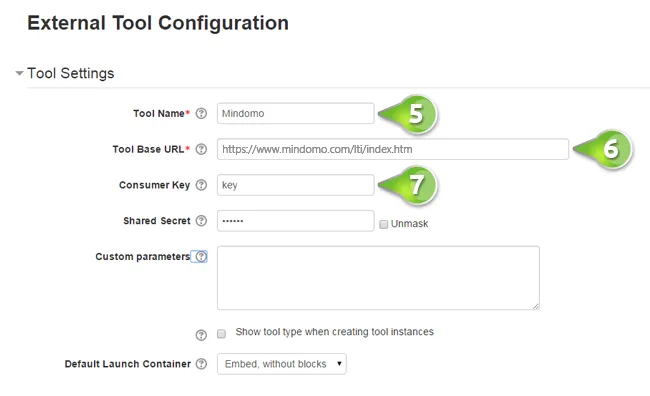Viewport: 650px width, 396px height.
Task: Check Show tool type when creating instances
Action: pyautogui.click(x=221, y=334)
